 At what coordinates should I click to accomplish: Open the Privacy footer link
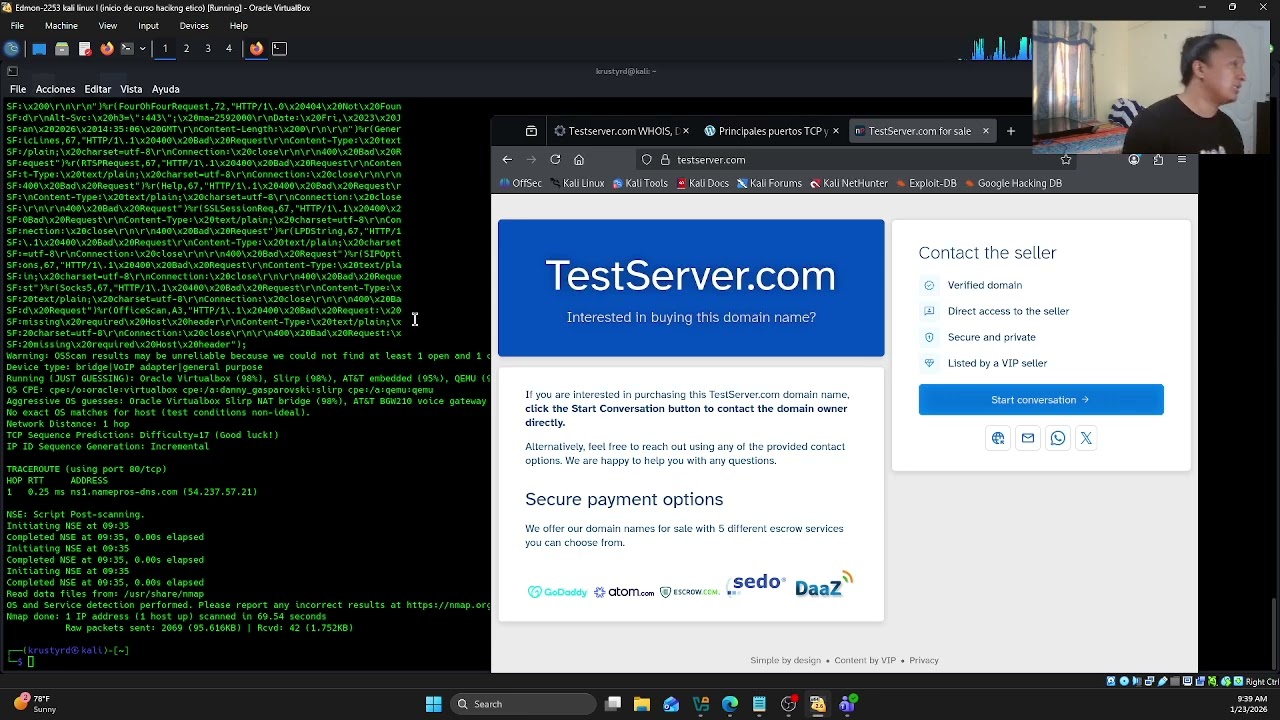(924, 660)
